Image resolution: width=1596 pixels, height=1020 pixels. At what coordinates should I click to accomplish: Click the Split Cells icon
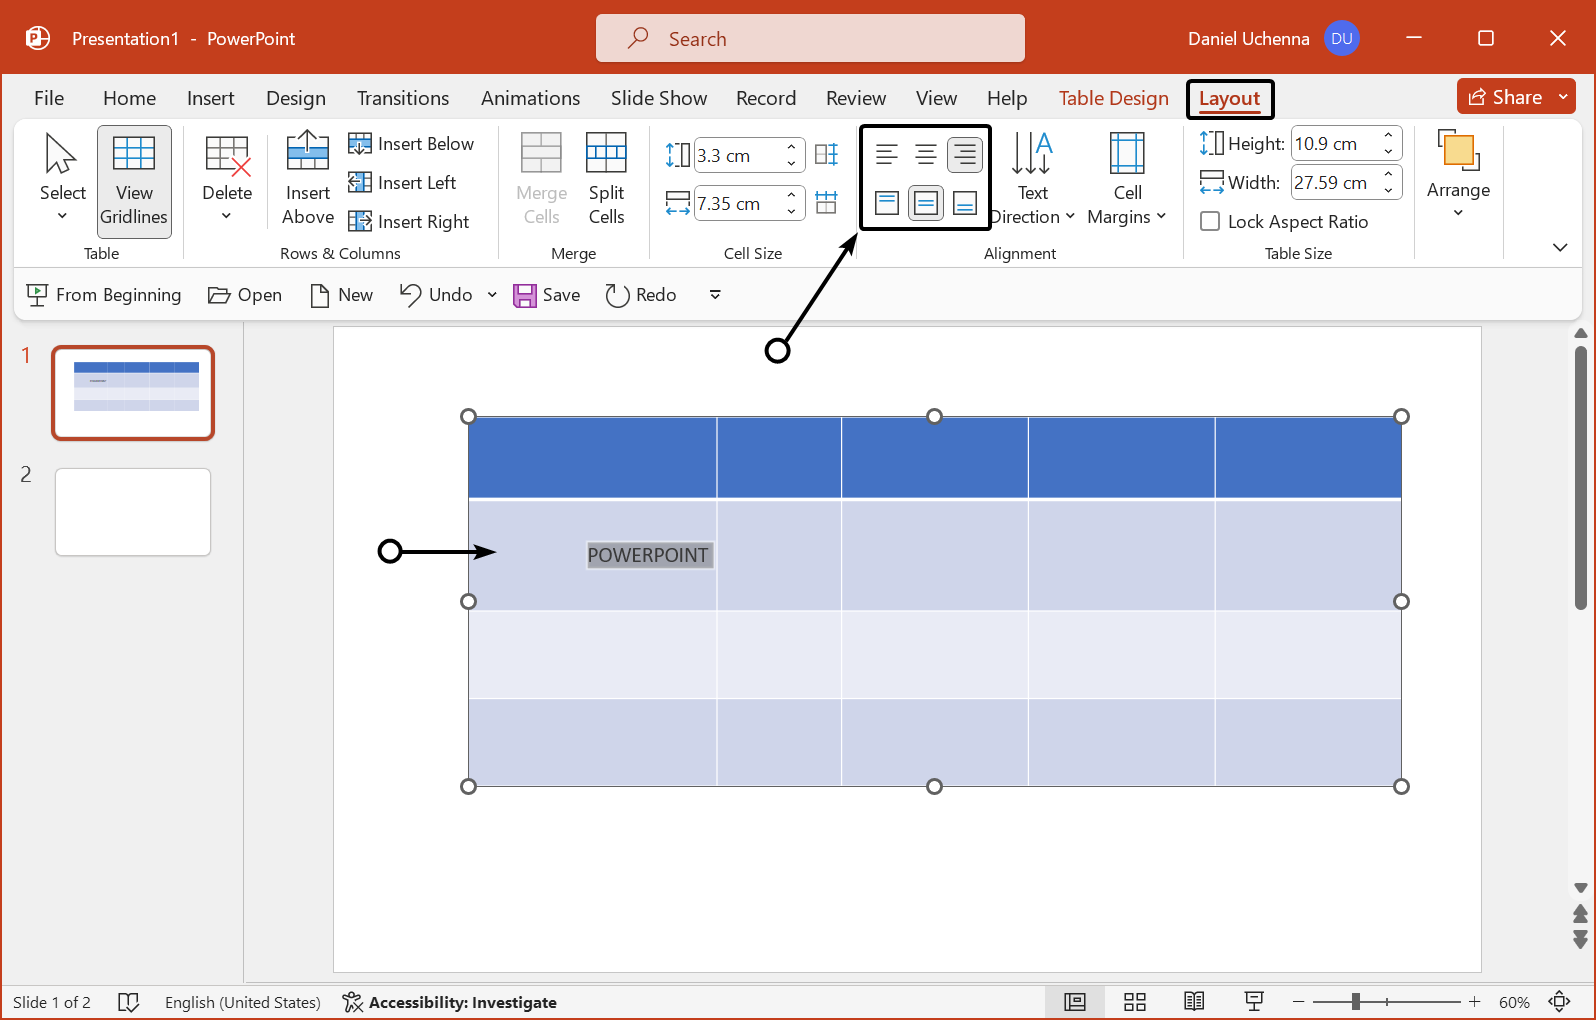click(606, 177)
